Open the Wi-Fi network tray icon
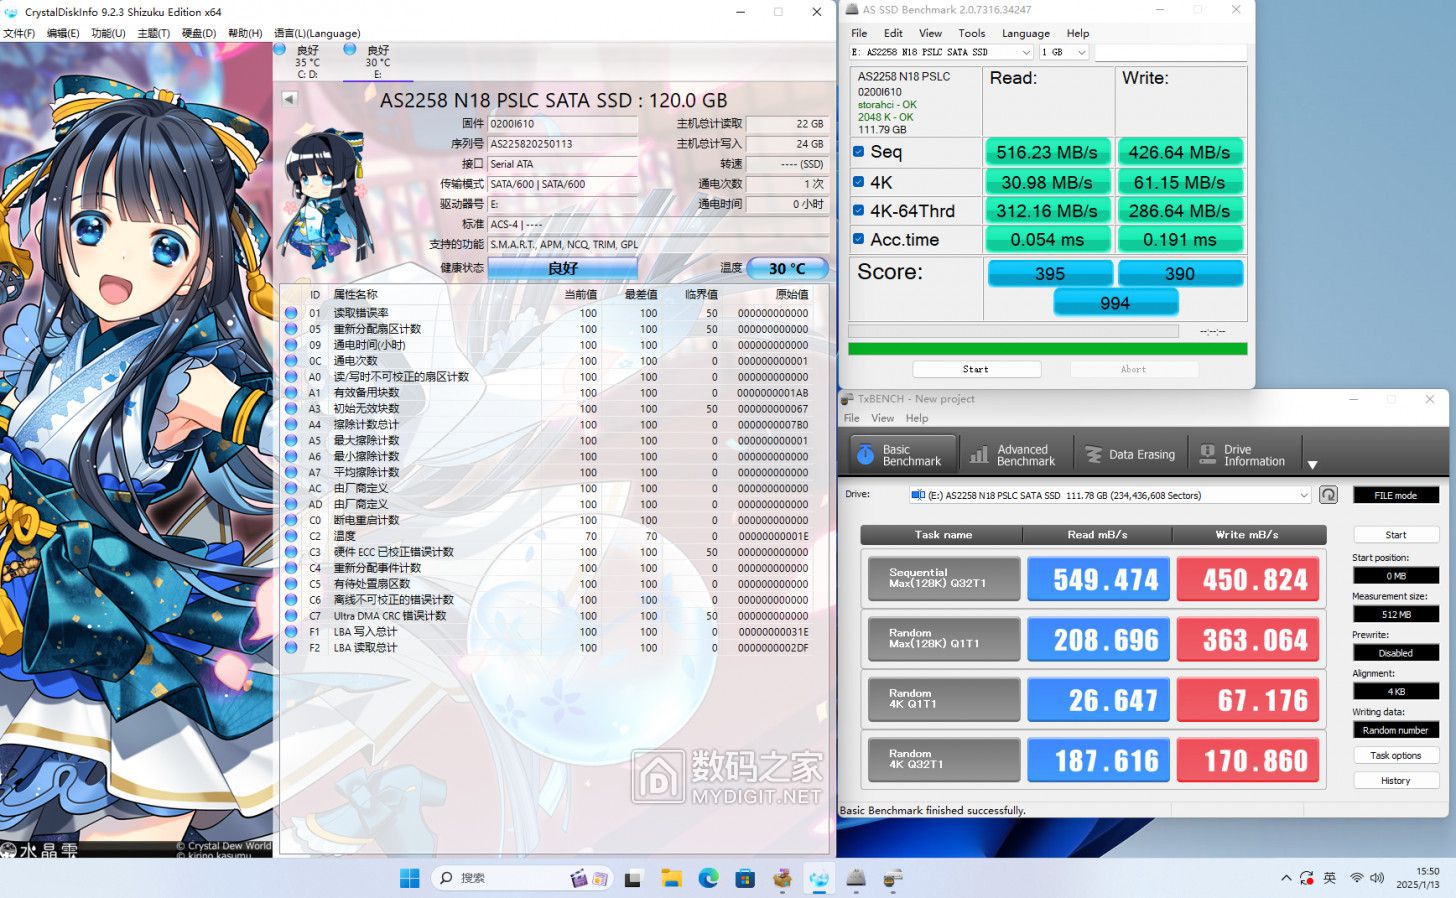This screenshot has width=1456, height=898. click(1356, 878)
